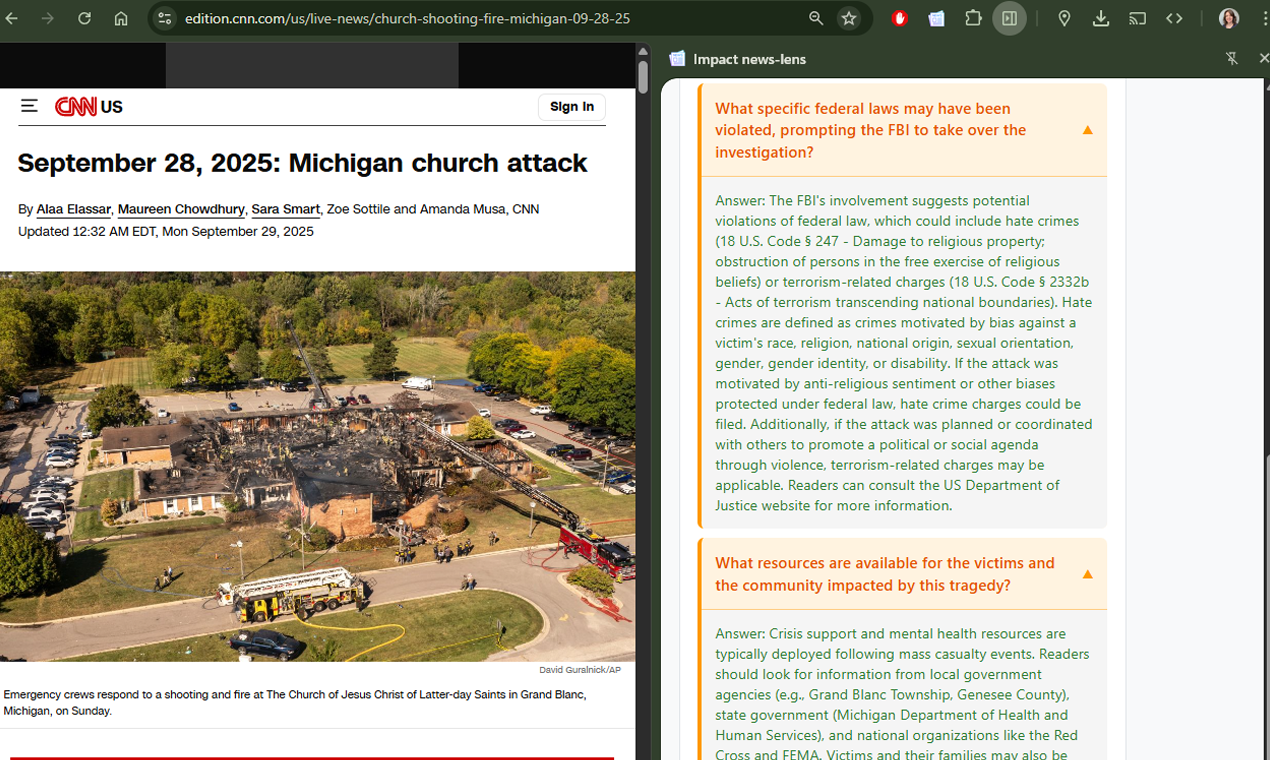Open the CNN hamburger menu

pos(29,106)
